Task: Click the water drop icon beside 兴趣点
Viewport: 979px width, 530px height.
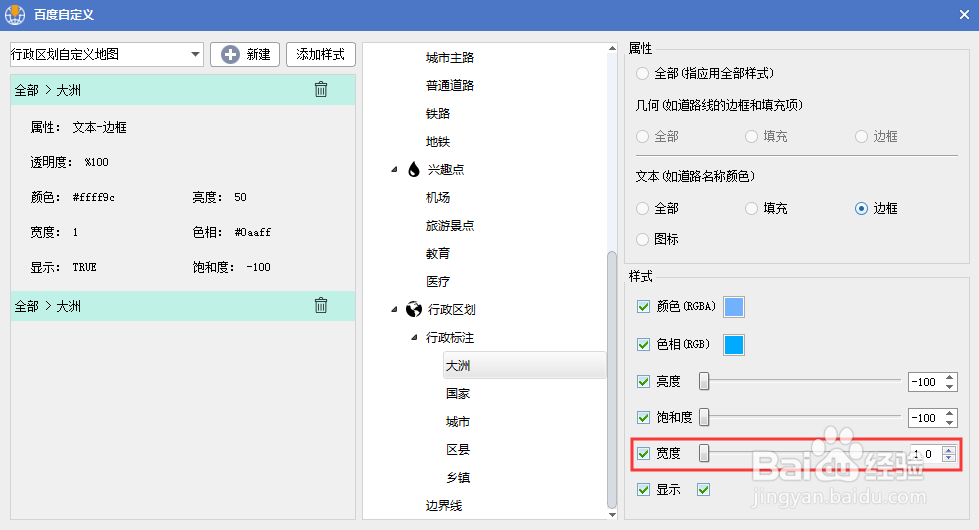Action: coord(413,169)
